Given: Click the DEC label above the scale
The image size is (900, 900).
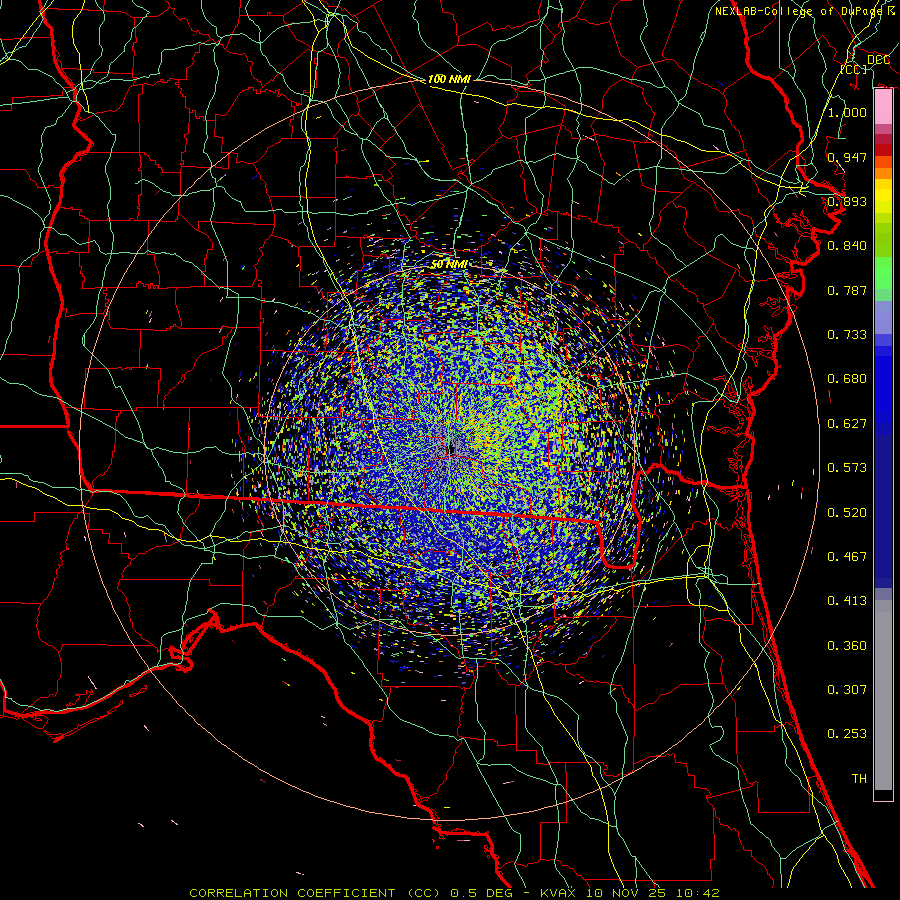Looking at the screenshot, I should coord(878,60).
